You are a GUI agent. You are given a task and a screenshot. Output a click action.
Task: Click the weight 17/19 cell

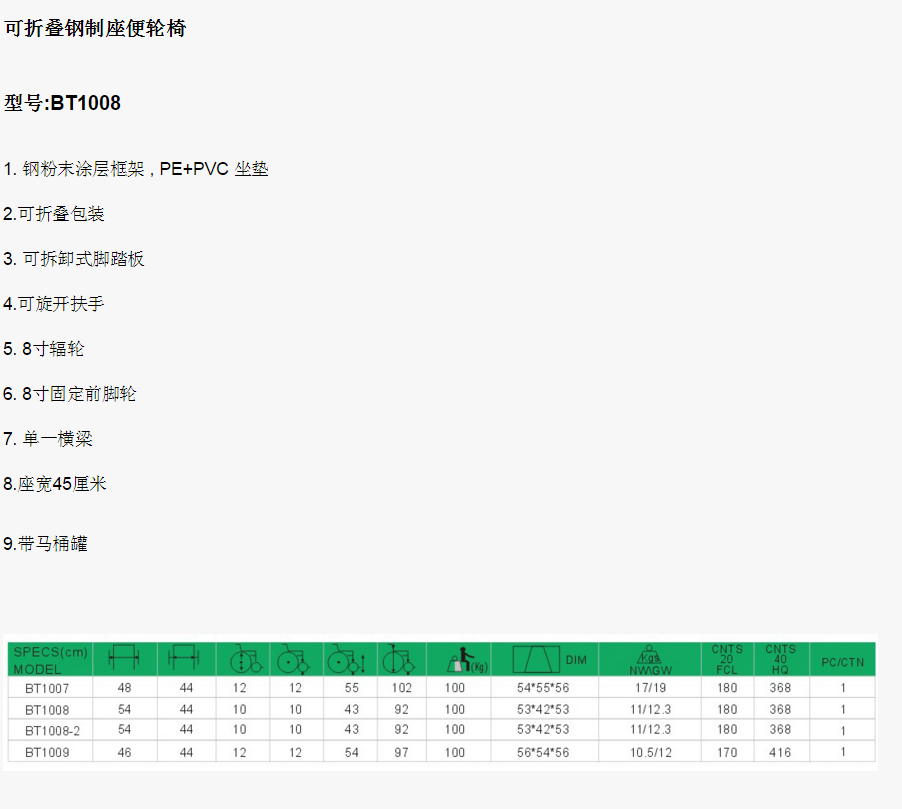(651, 688)
